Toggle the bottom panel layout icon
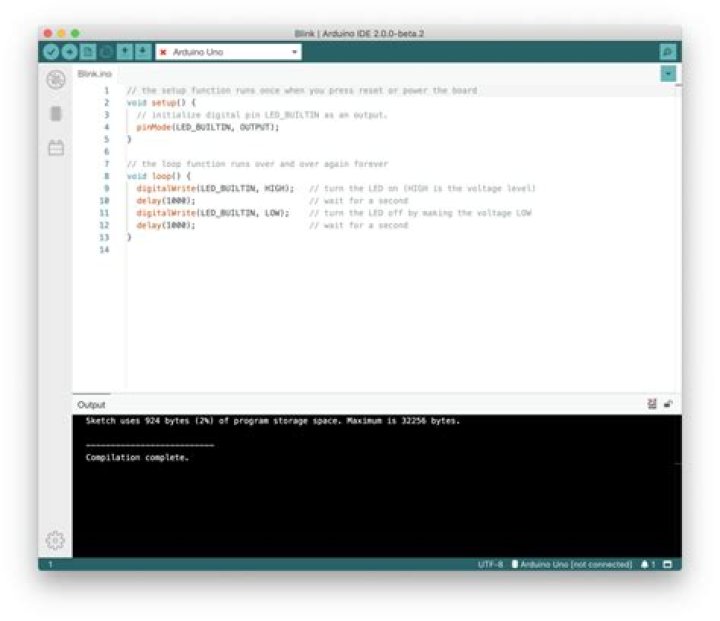This screenshot has height=621, width=720. coord(668,564)
